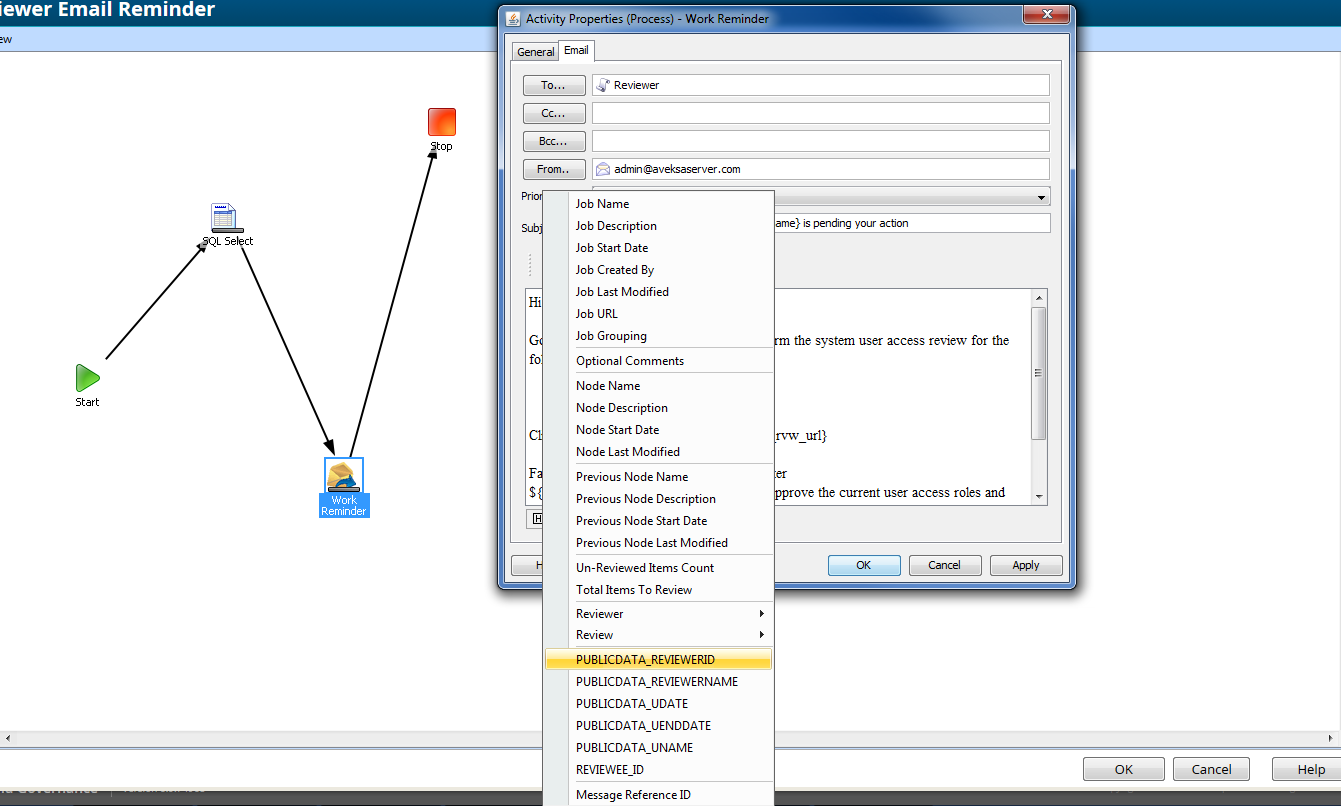The width and height of the screenshot is (1341, 806).
Task: Expand the Review submenu arrow
Action: click(x=761, y=635)
